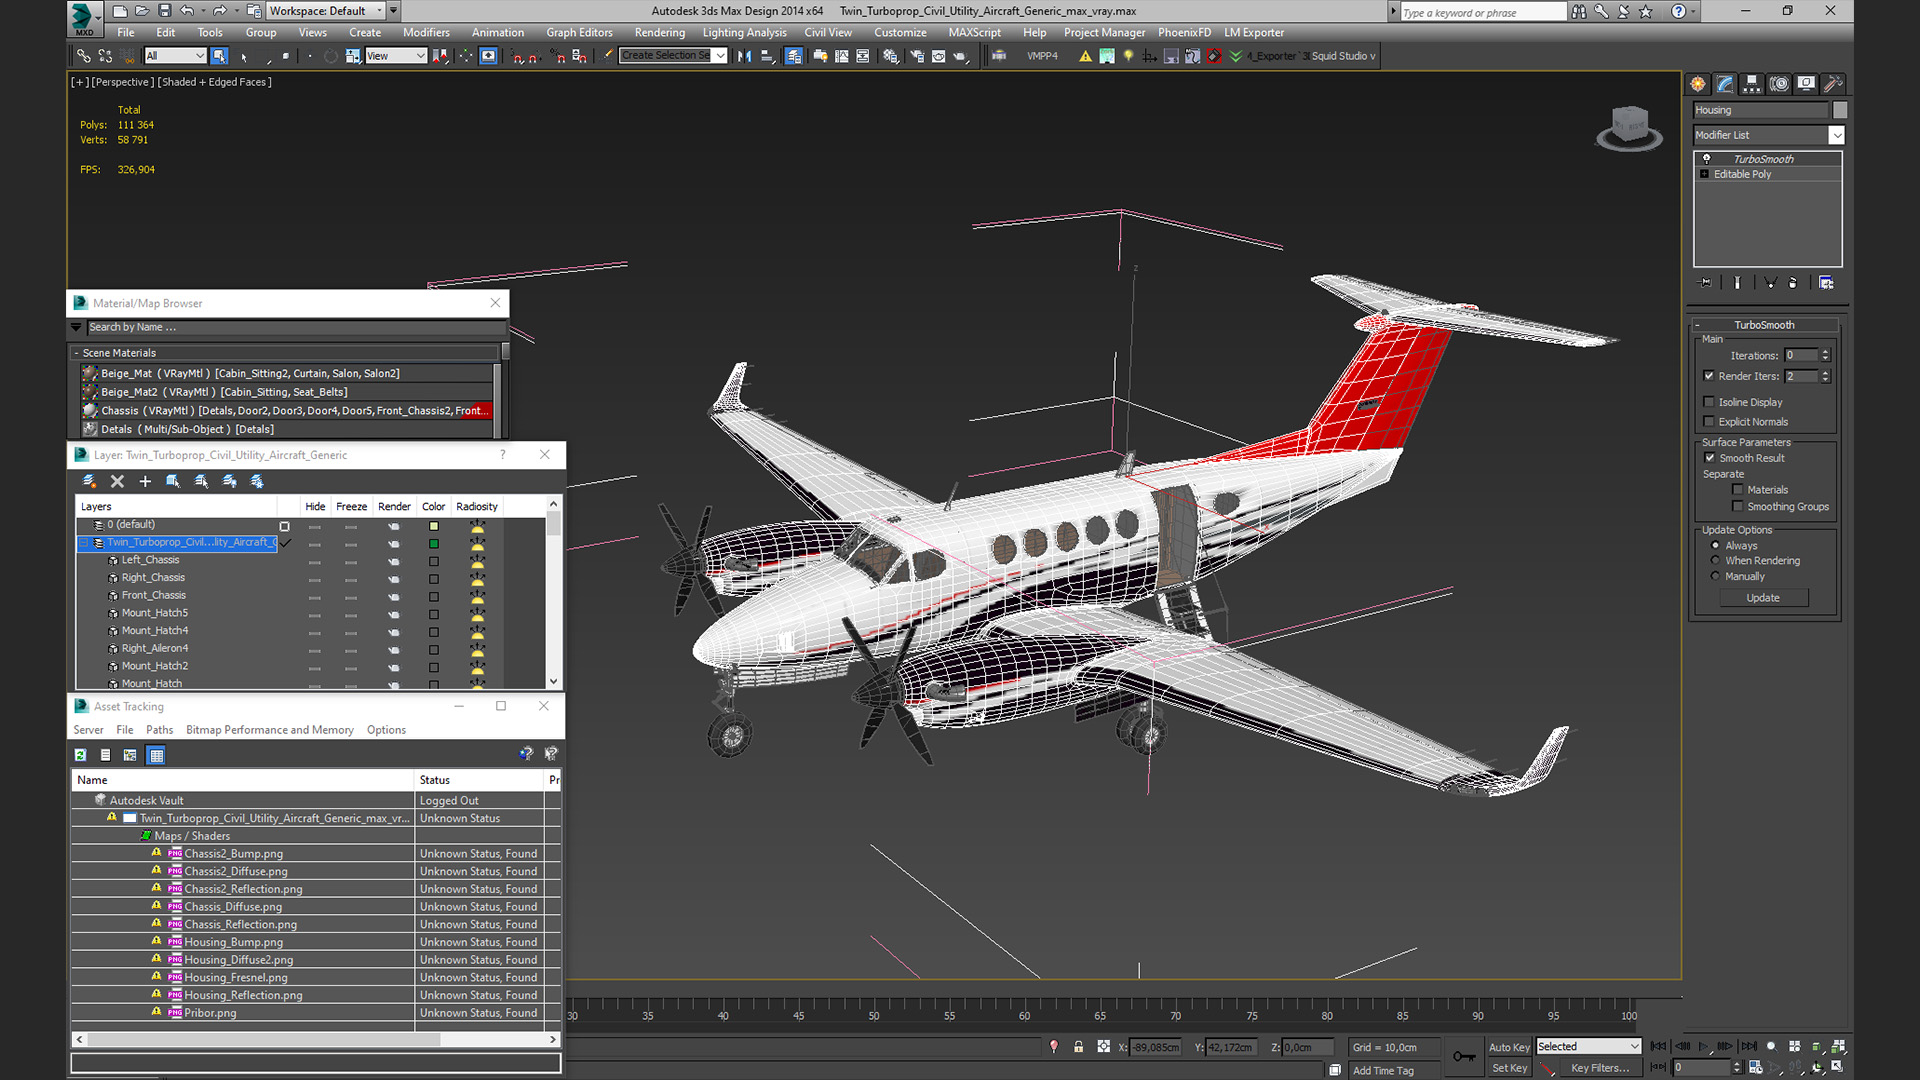Open the Paths menu in Asset Tracking
1920x1080 pixels.
tap(159, 730)
